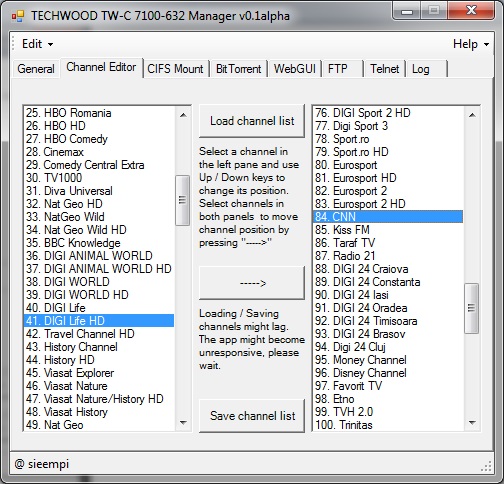The height and width of the screenshot is (484, 504).
Task: Select '28. Cinemax' channel
Action: [x=99, y=152]
